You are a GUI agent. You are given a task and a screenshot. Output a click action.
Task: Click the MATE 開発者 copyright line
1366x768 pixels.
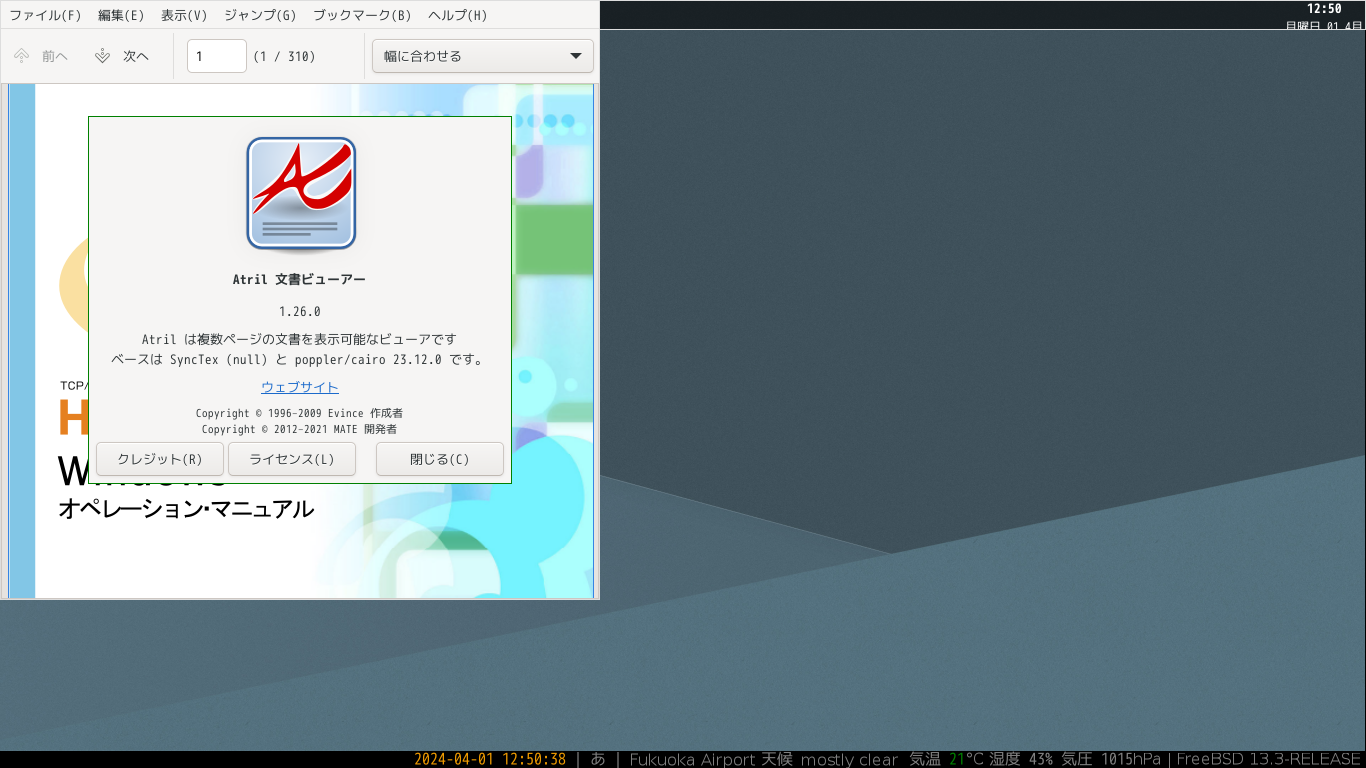[x=300, y=429]
